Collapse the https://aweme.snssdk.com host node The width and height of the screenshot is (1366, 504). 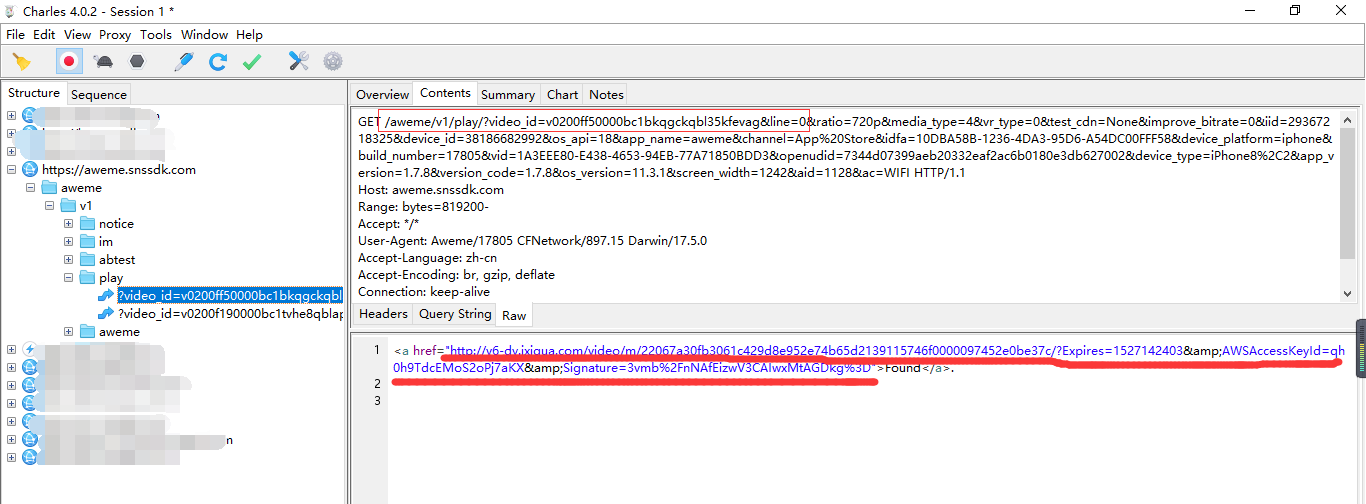(11, 170)
